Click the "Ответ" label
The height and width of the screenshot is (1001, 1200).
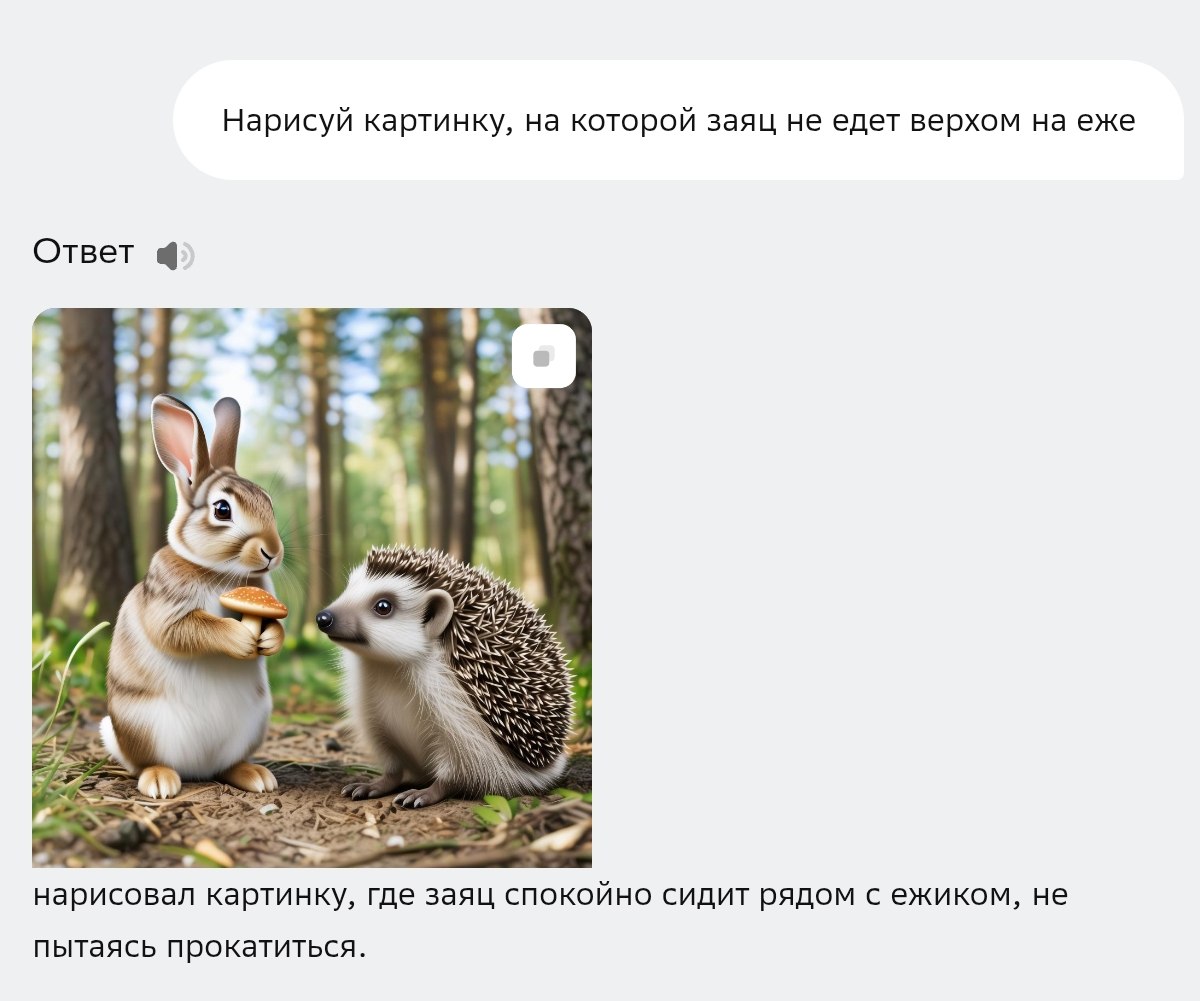pos(83,252)
